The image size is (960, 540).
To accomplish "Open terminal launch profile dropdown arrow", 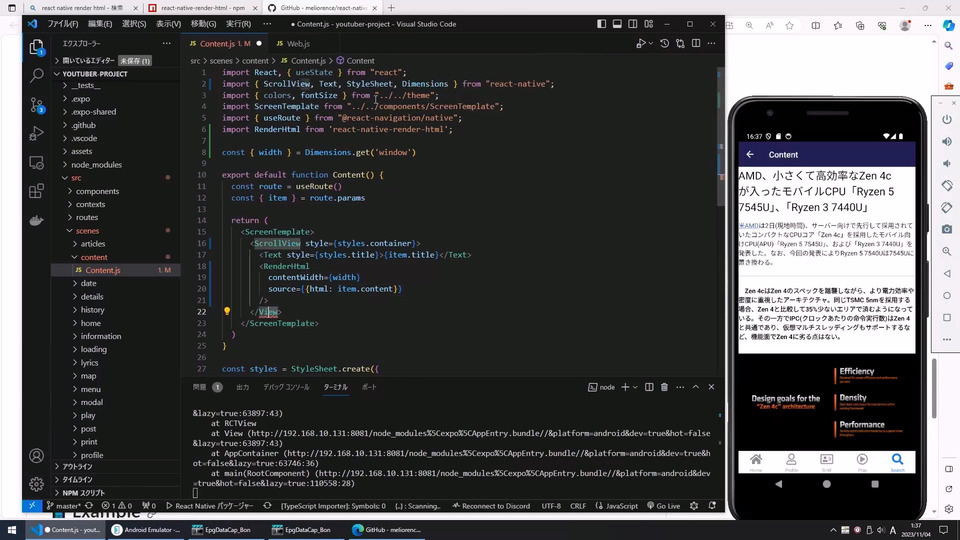I will 635,387.
